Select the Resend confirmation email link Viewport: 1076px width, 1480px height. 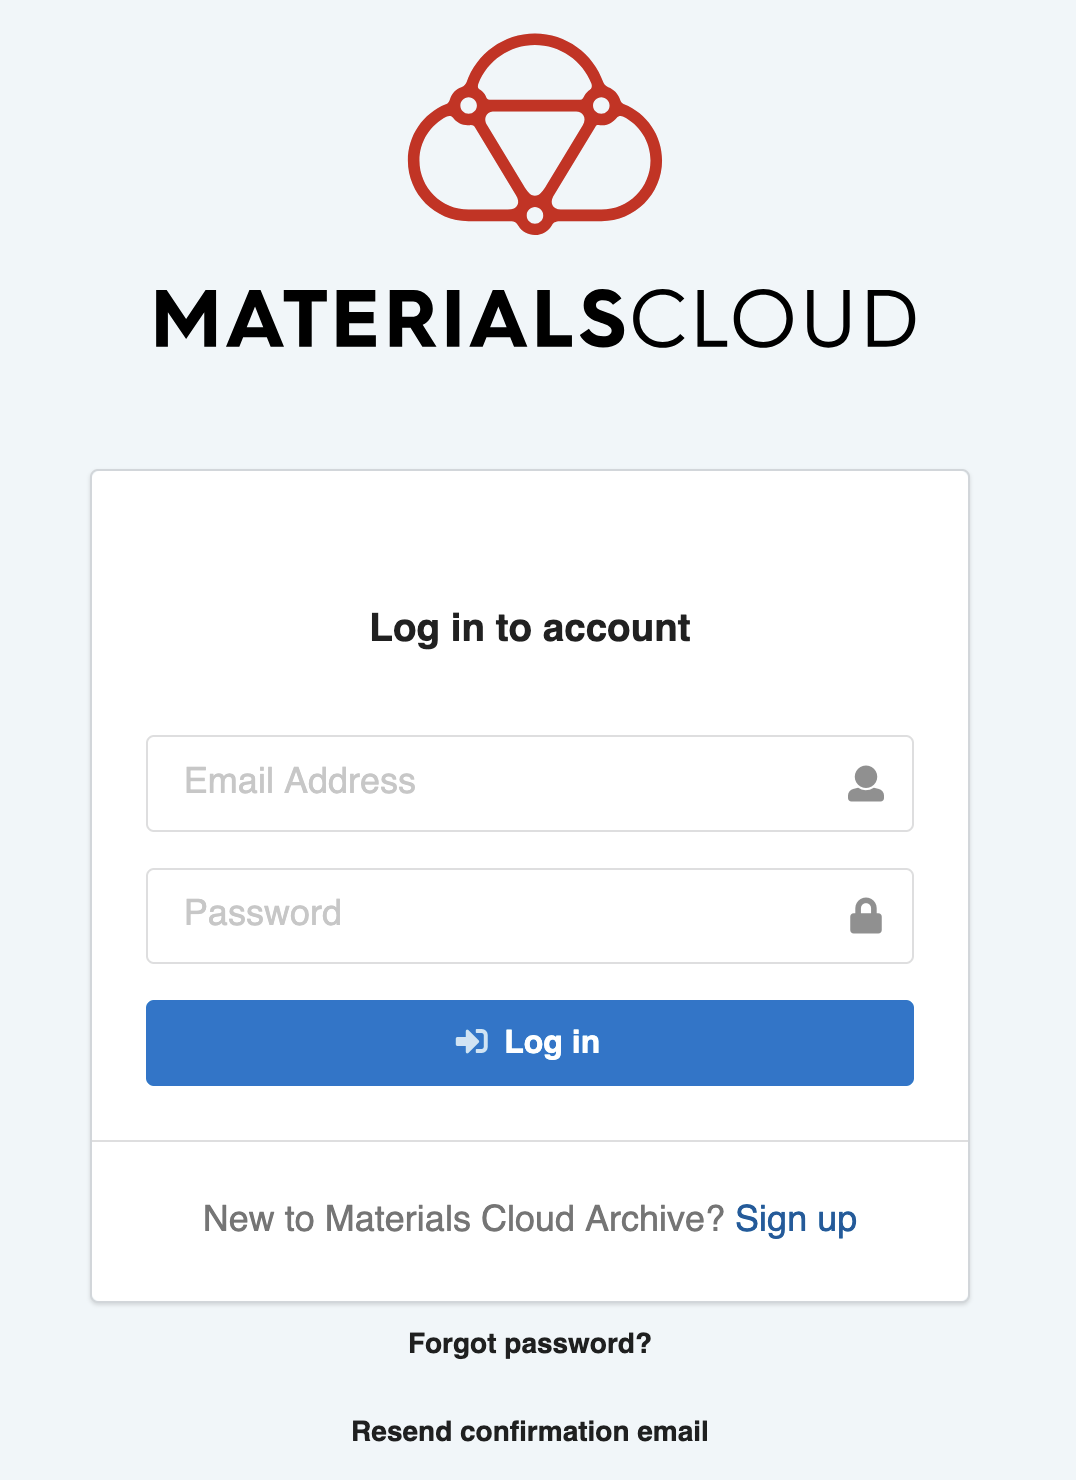pyautogui.click(x=530, y=1431)
